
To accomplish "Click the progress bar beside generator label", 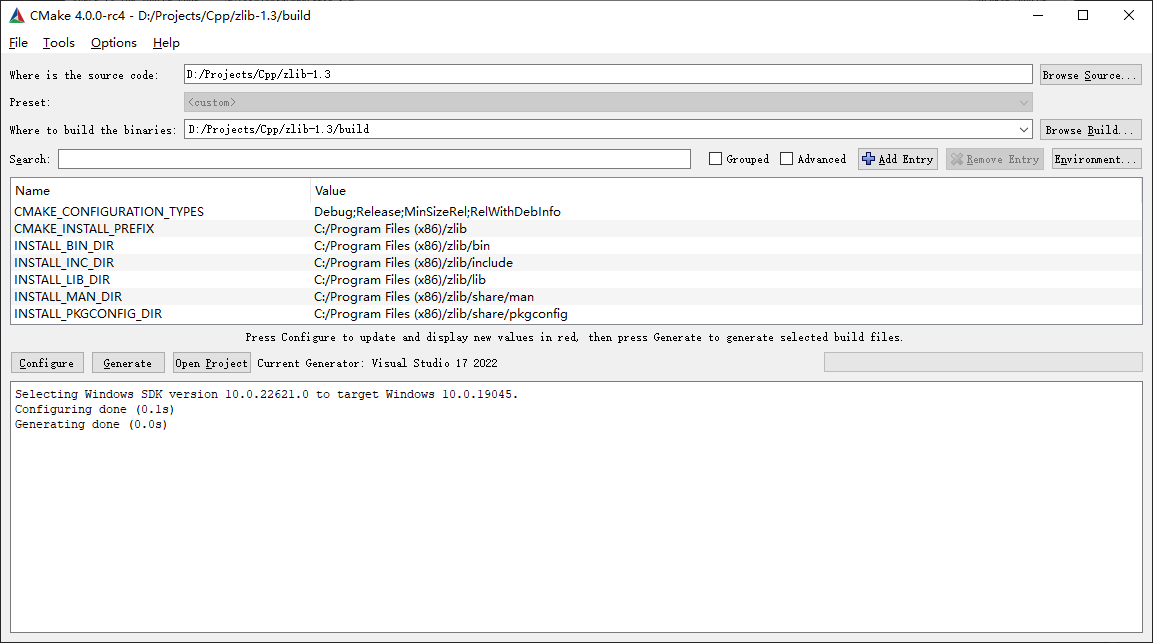I will [x=982, y=362].
